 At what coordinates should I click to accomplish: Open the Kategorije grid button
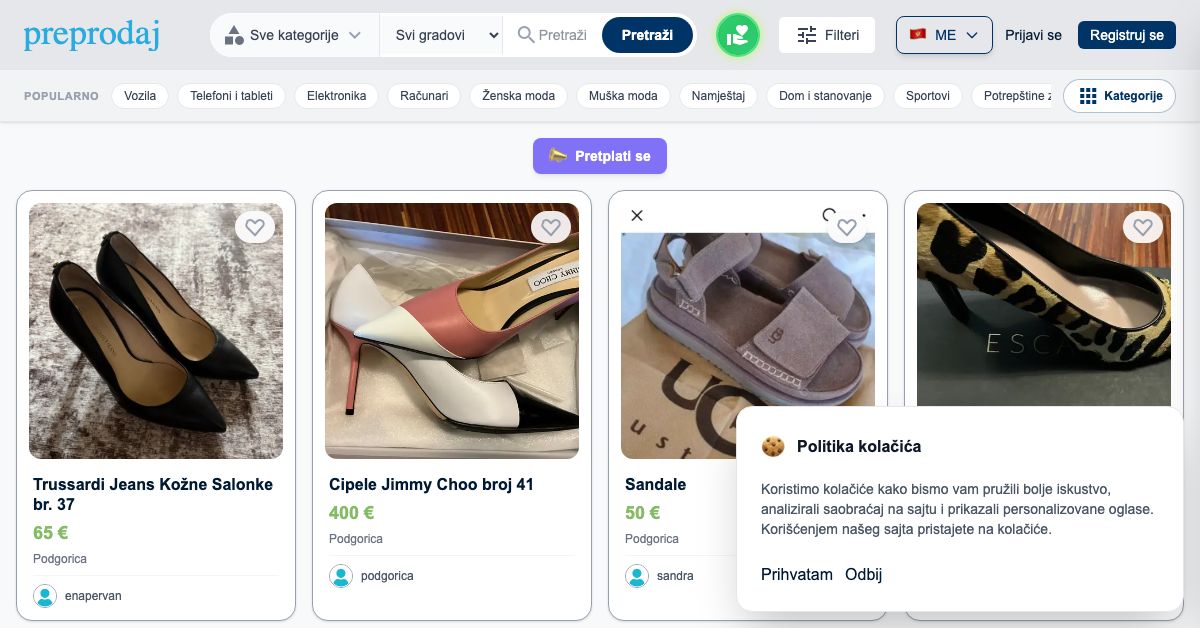coord(1119,96)
